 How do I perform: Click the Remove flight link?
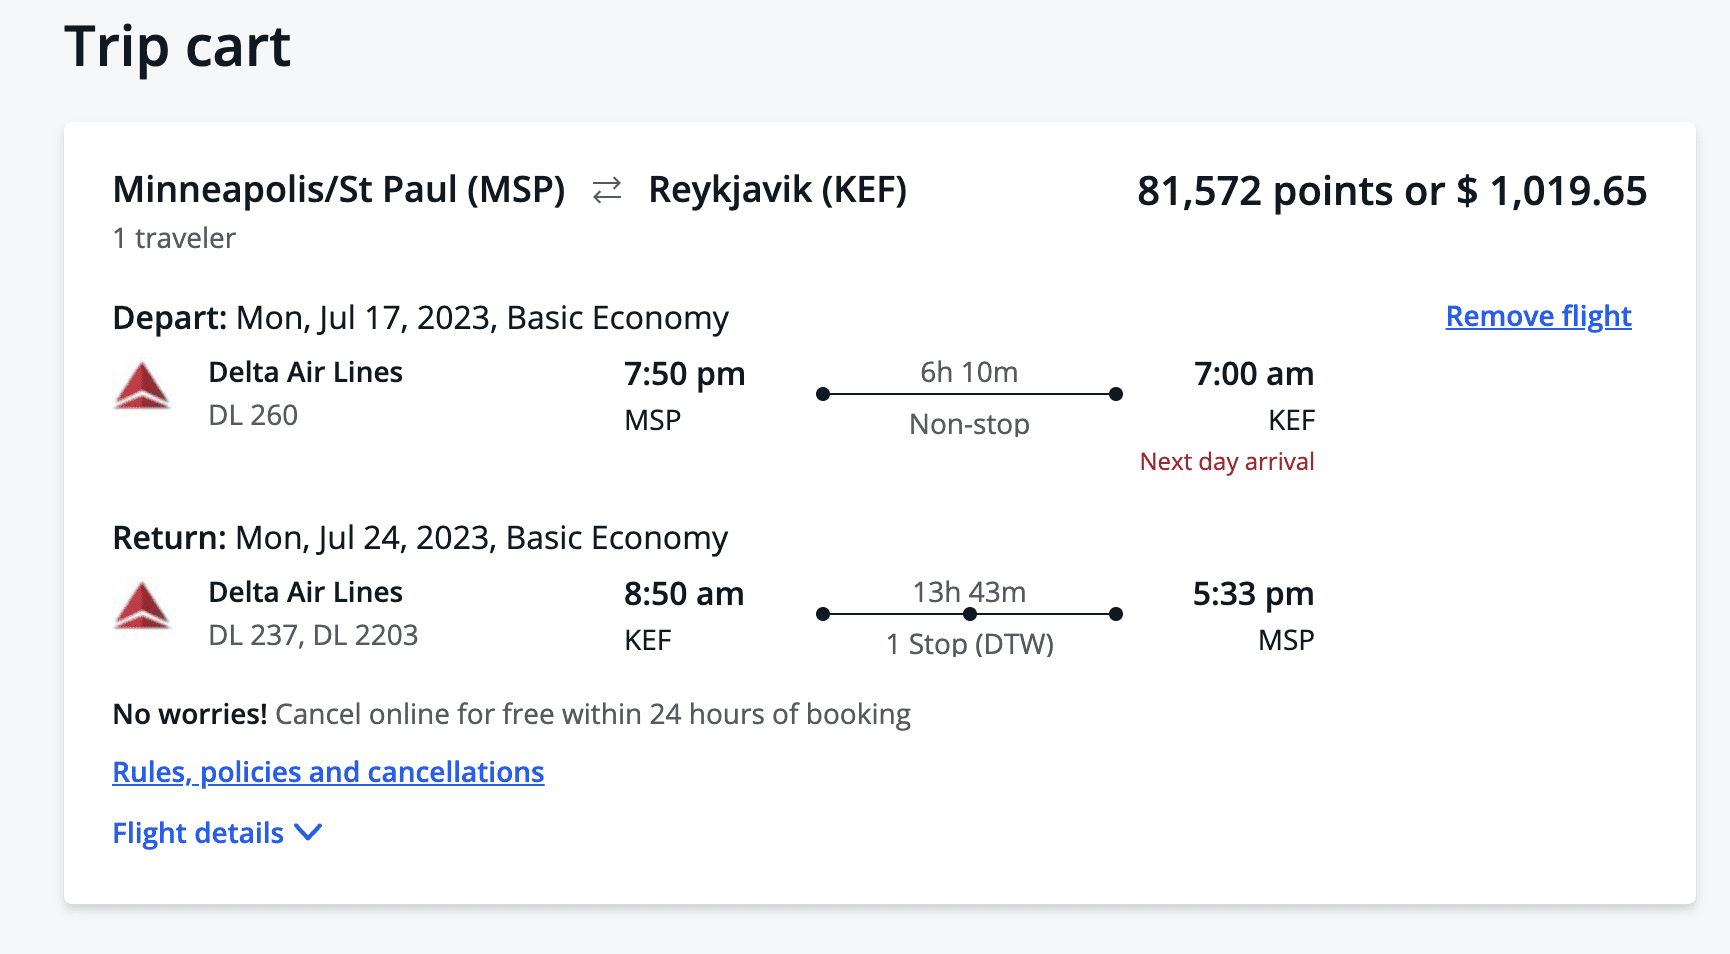tap(1538, 315)
